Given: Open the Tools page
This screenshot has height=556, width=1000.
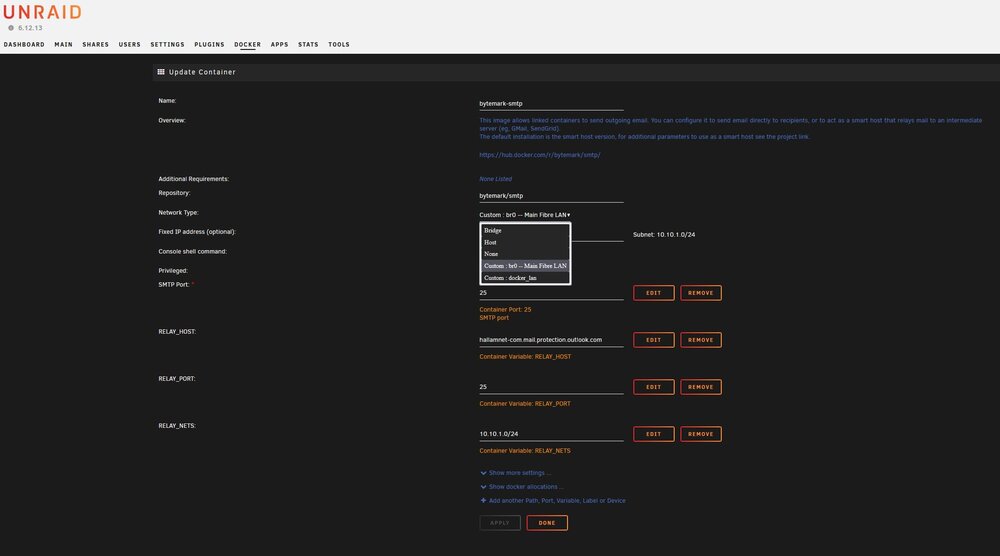Looking at the screenshot, I should (x=339, y=45).
